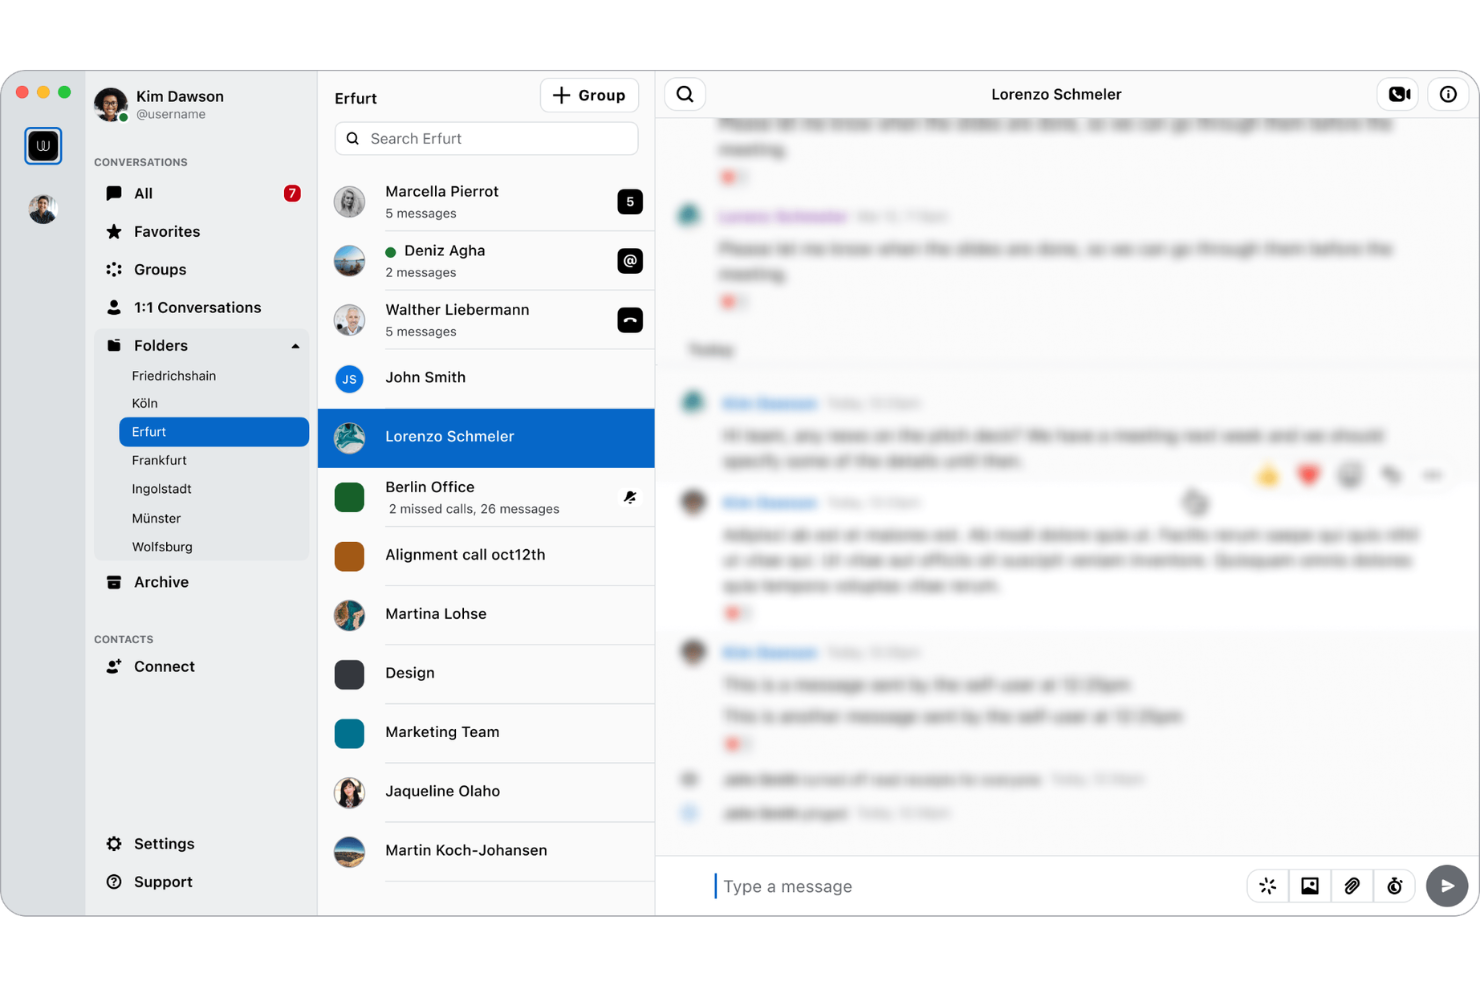Switch to the All conversations view
The width and height of the screenshot is (1480, 987).
[x=143, y=193]
